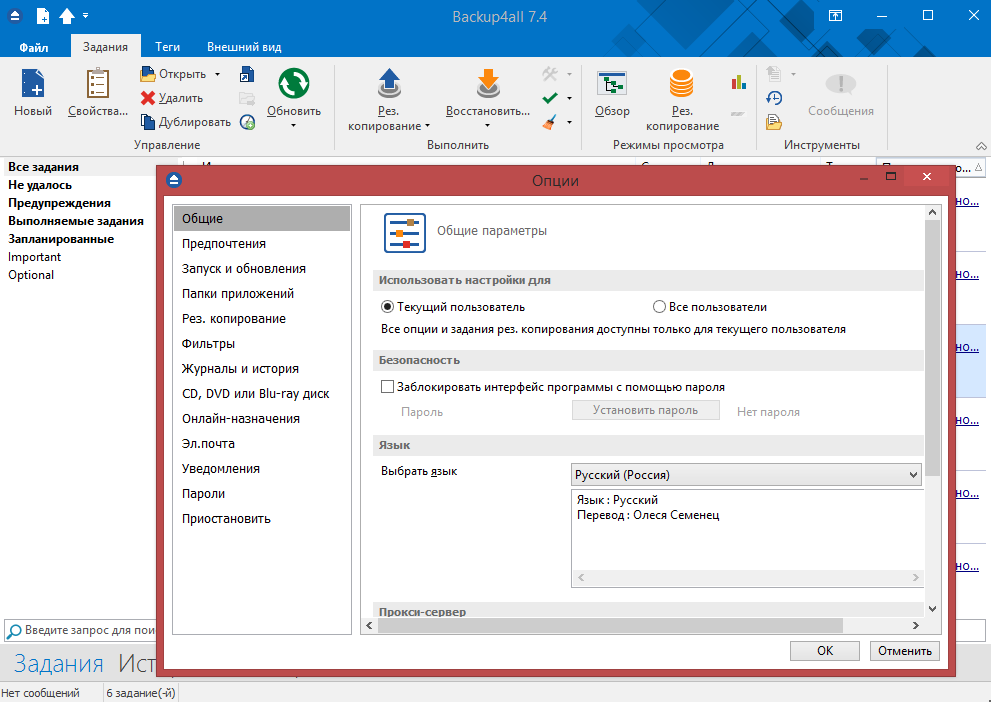
Task: Expand the Открыть dropdown arrow
Action: click(217, 75)
